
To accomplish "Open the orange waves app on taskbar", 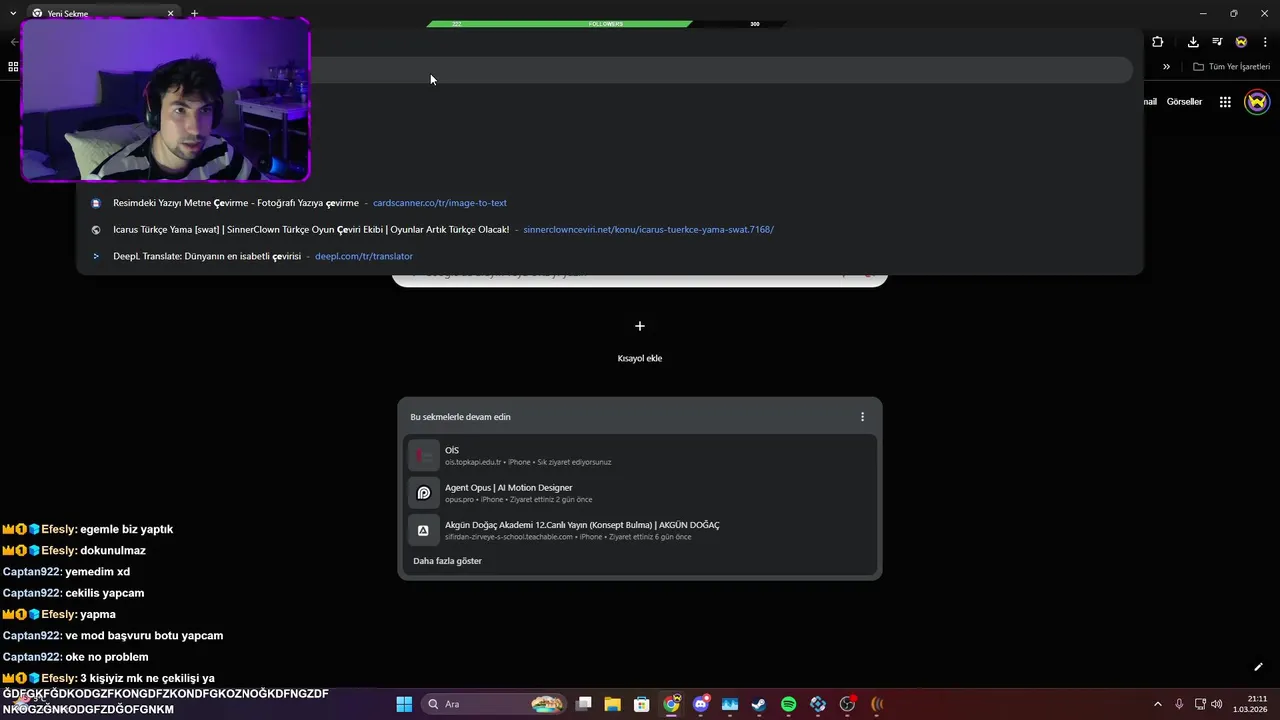I will (x=877, y=704).
